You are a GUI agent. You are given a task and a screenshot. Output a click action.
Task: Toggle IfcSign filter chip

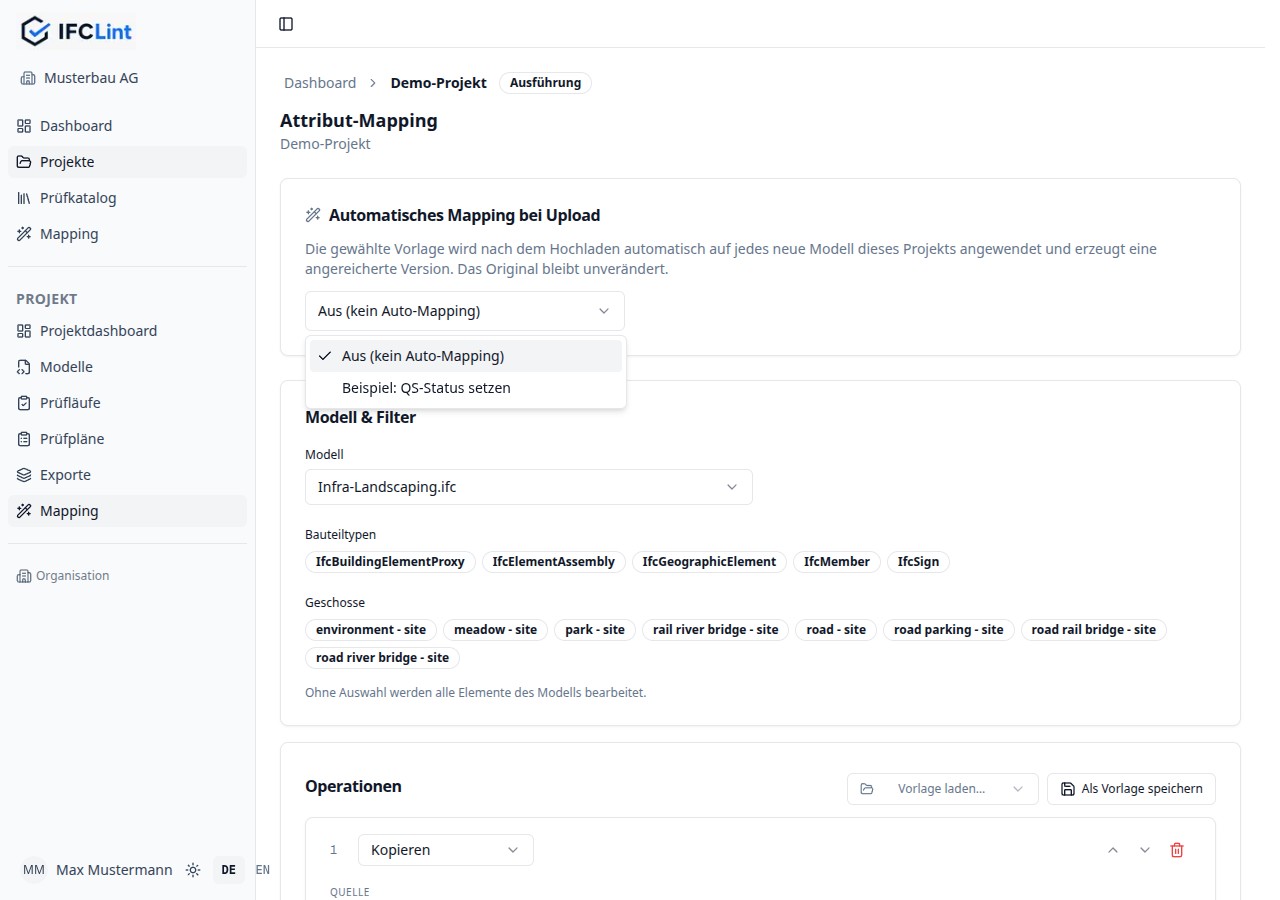pos(918,562)
